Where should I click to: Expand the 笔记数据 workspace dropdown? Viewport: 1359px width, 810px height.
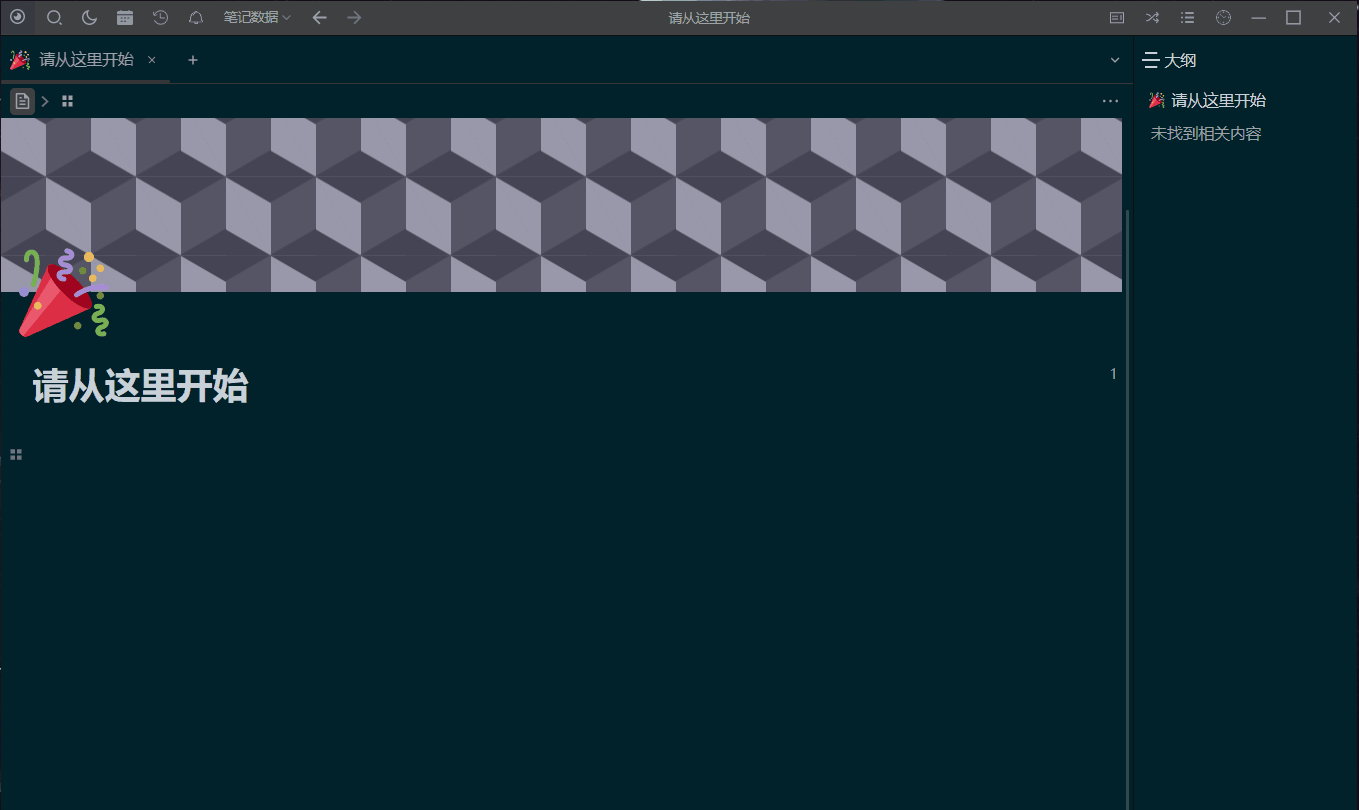(257, 17)
